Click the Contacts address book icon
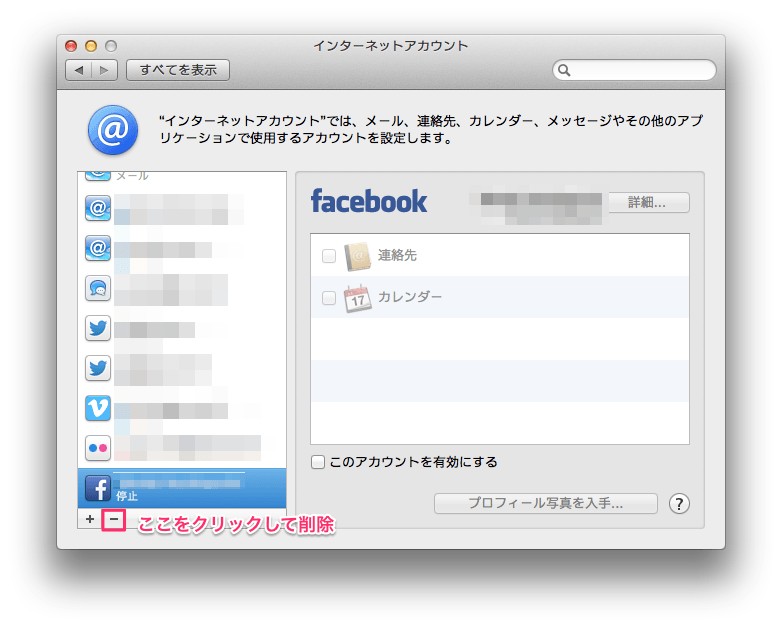This screenshot has width=782, height=628. point(358,256)
